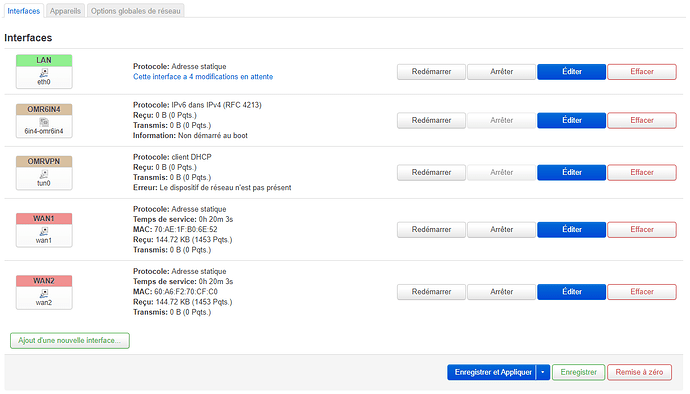Click the 6in4-omr6in4 tunnel icon under OMR6IN4
The width and height of the screenshot is (690, 394).
(44, 122)
